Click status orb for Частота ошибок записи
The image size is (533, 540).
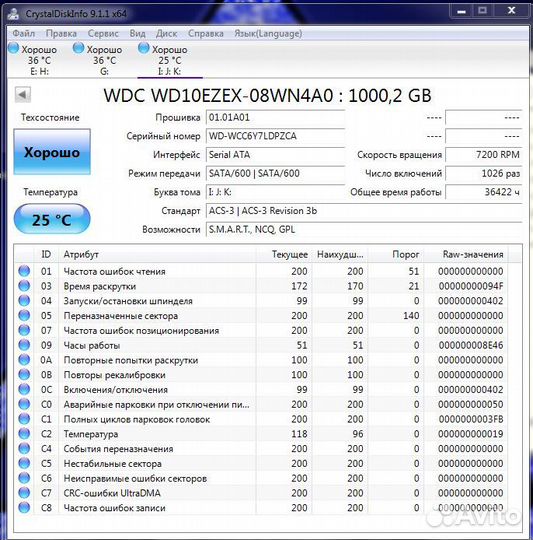pyautogui.click(x=24, y=508)
